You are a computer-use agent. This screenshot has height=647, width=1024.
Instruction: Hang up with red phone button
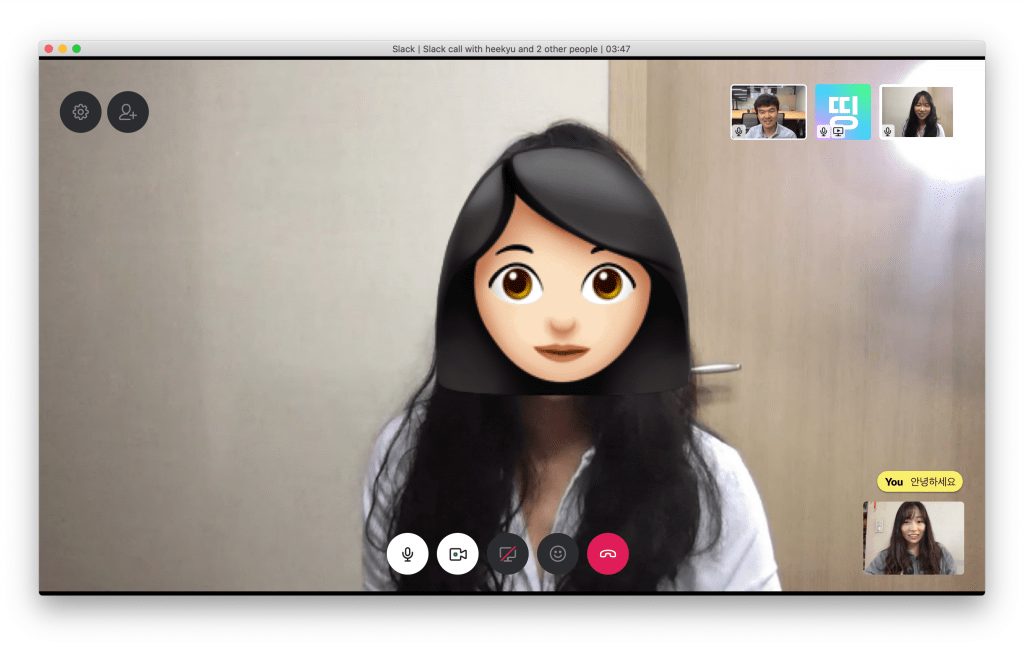coord(608,554)
